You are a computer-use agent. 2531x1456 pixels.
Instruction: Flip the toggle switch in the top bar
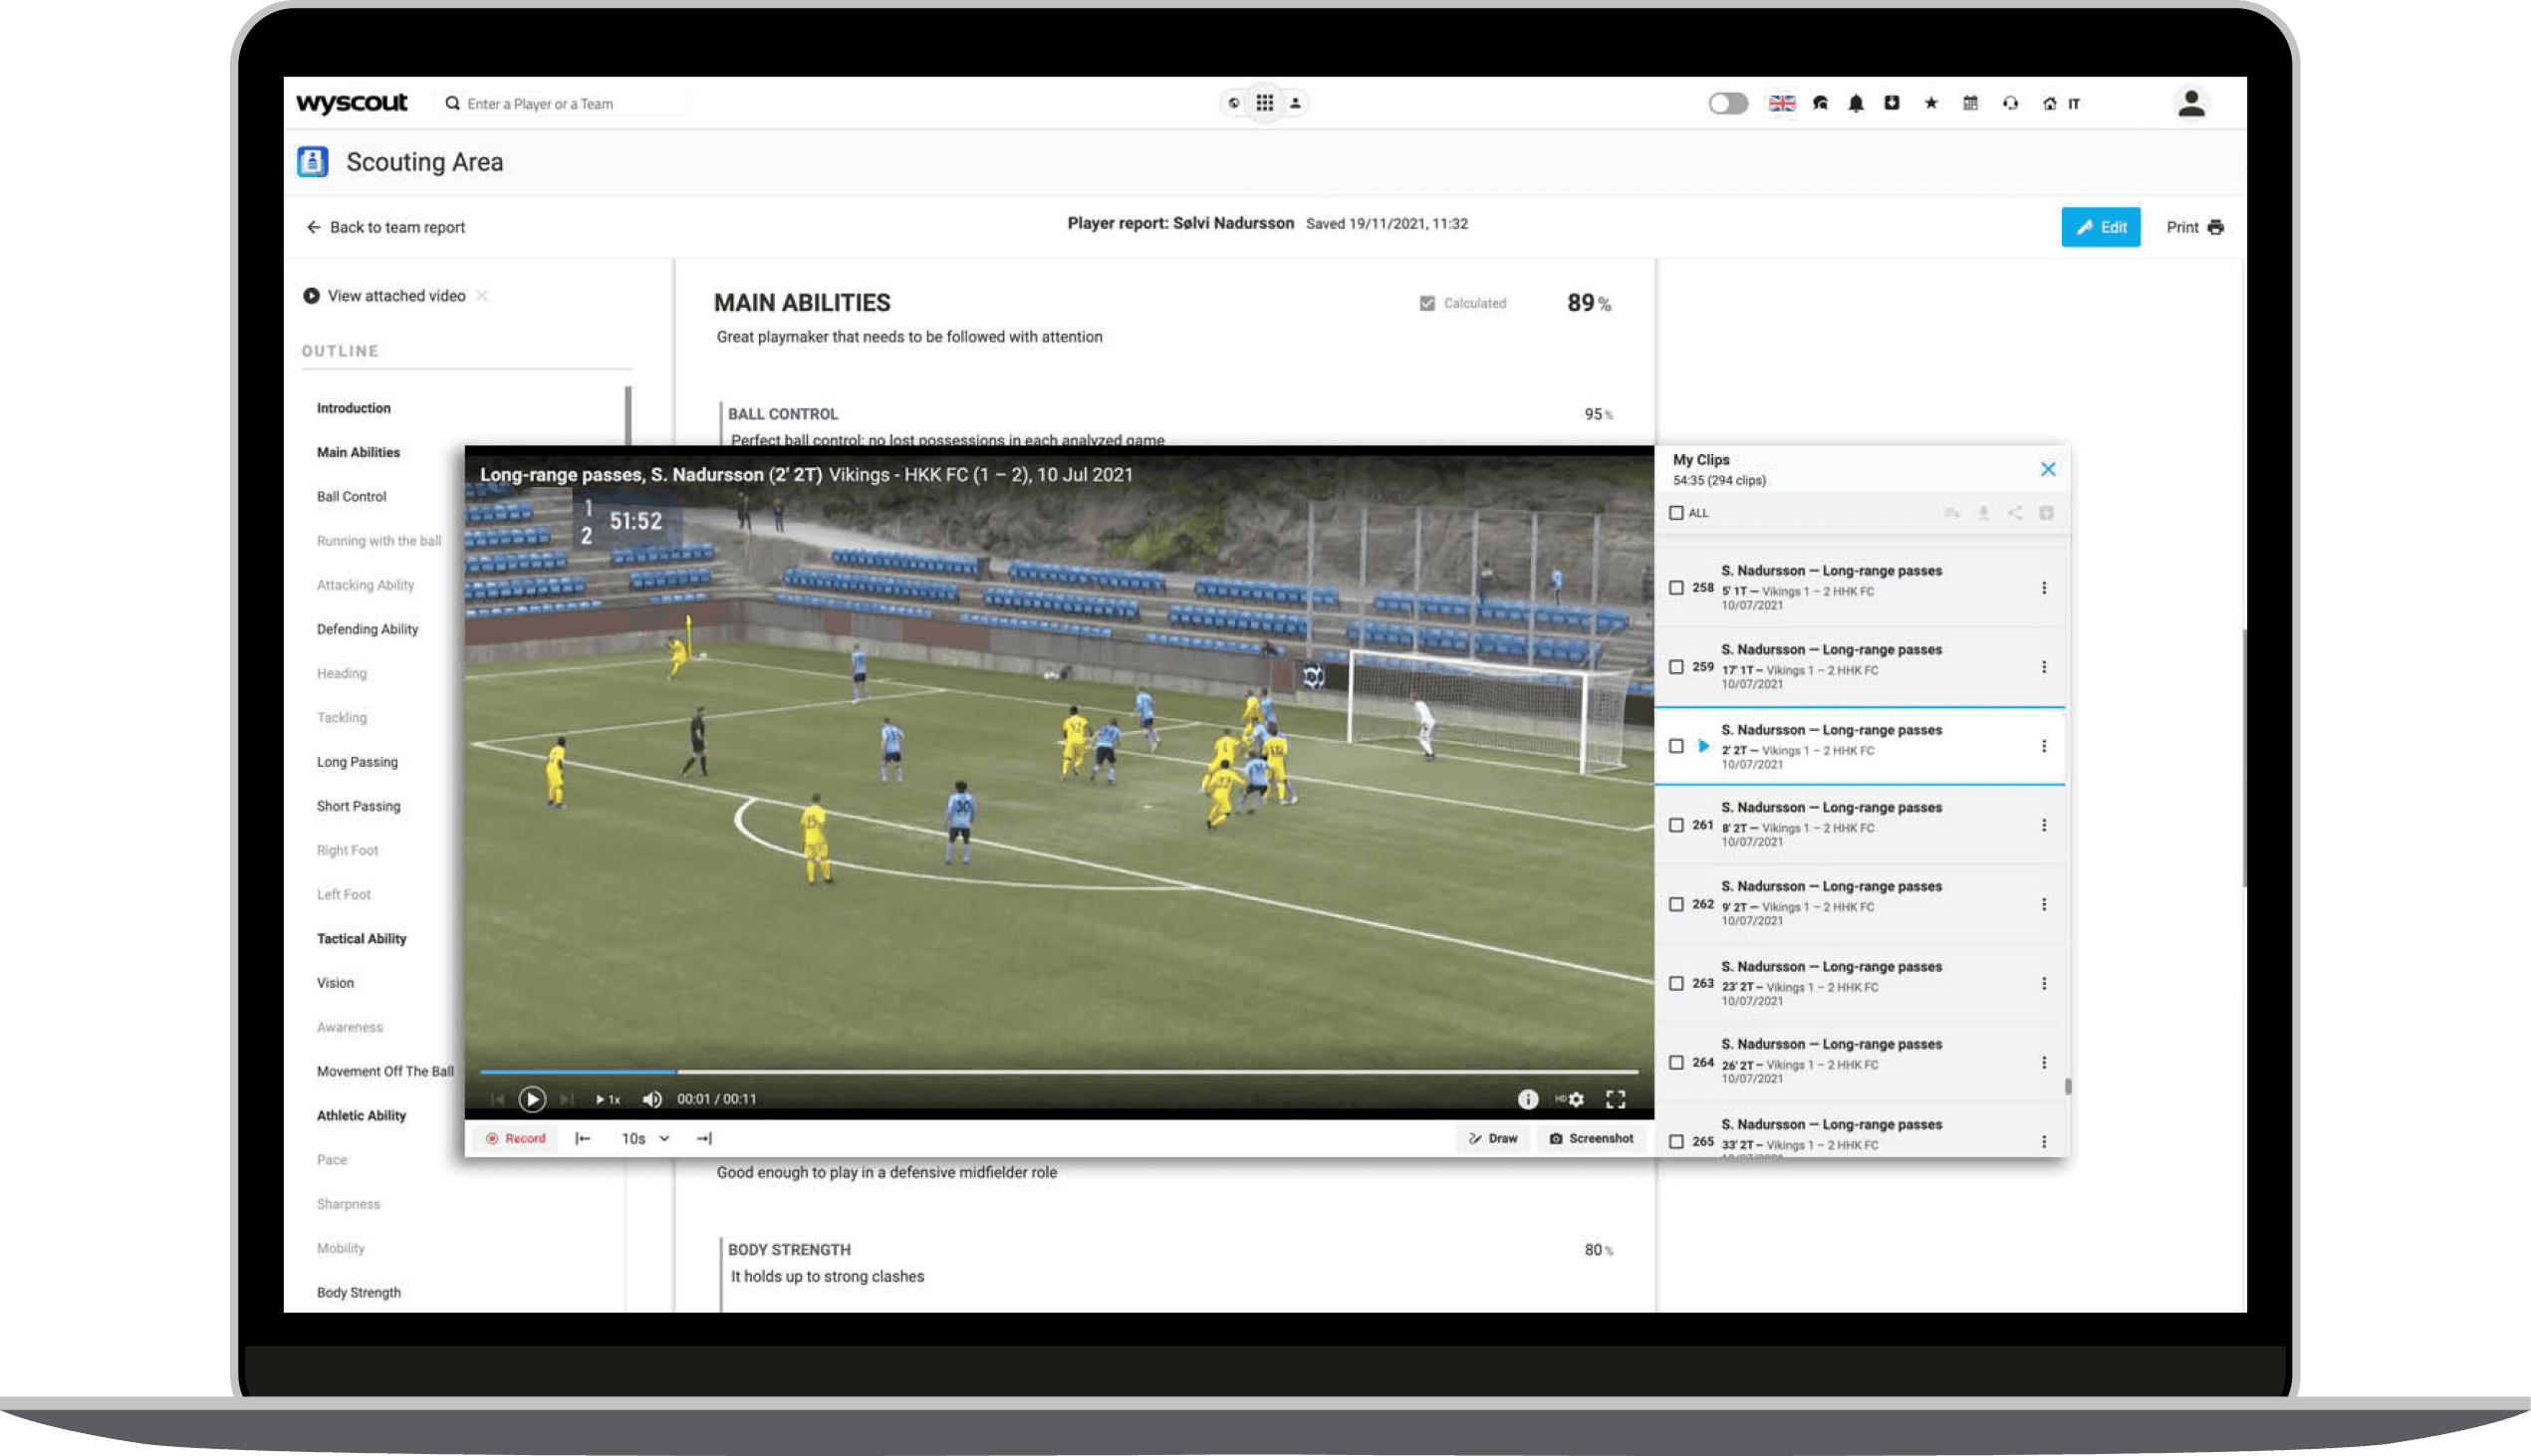pos(1727,103)
